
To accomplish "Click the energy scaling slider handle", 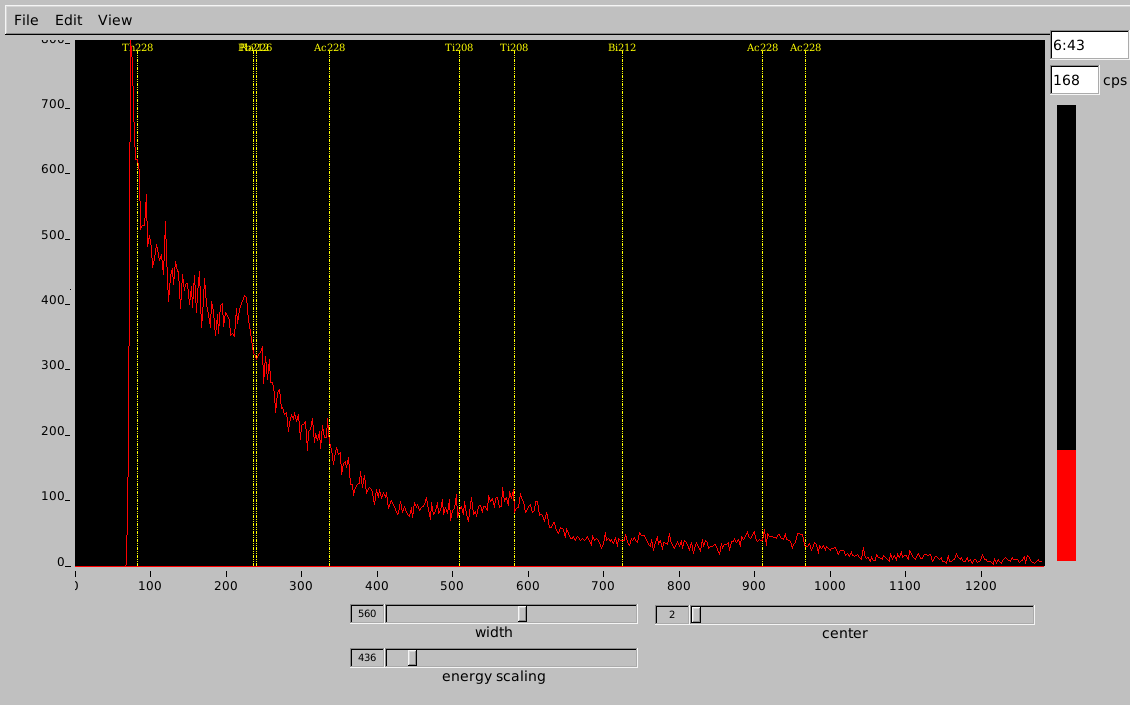I will coord(411,657).
